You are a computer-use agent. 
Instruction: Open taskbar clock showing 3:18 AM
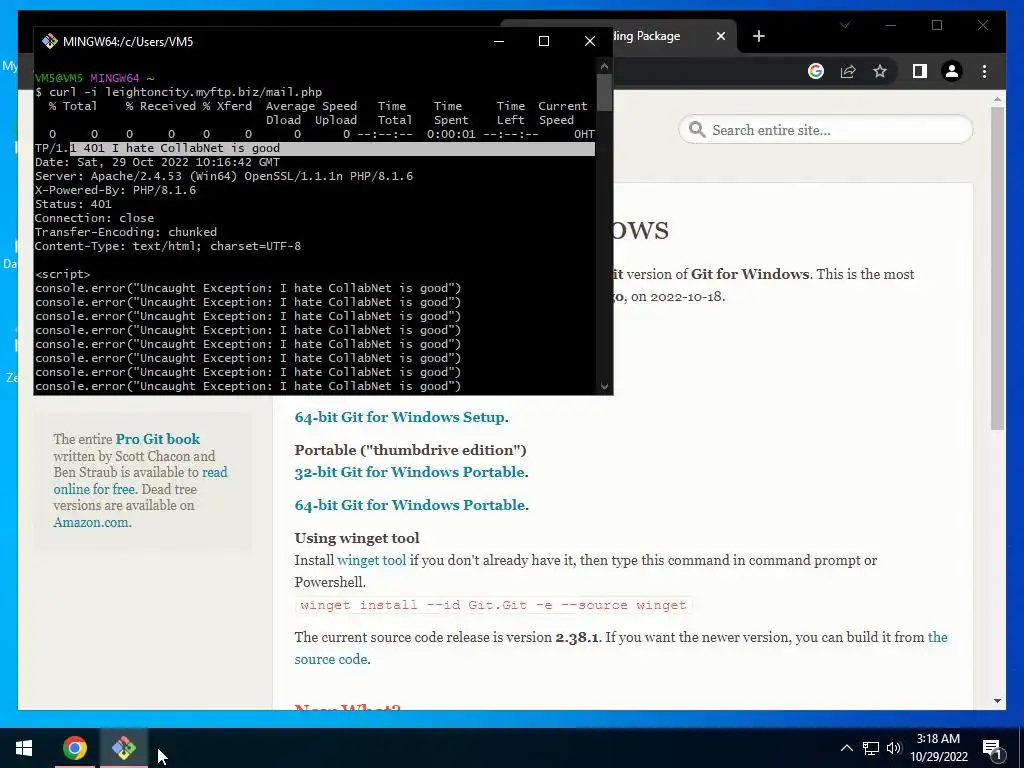click(938, 748)
